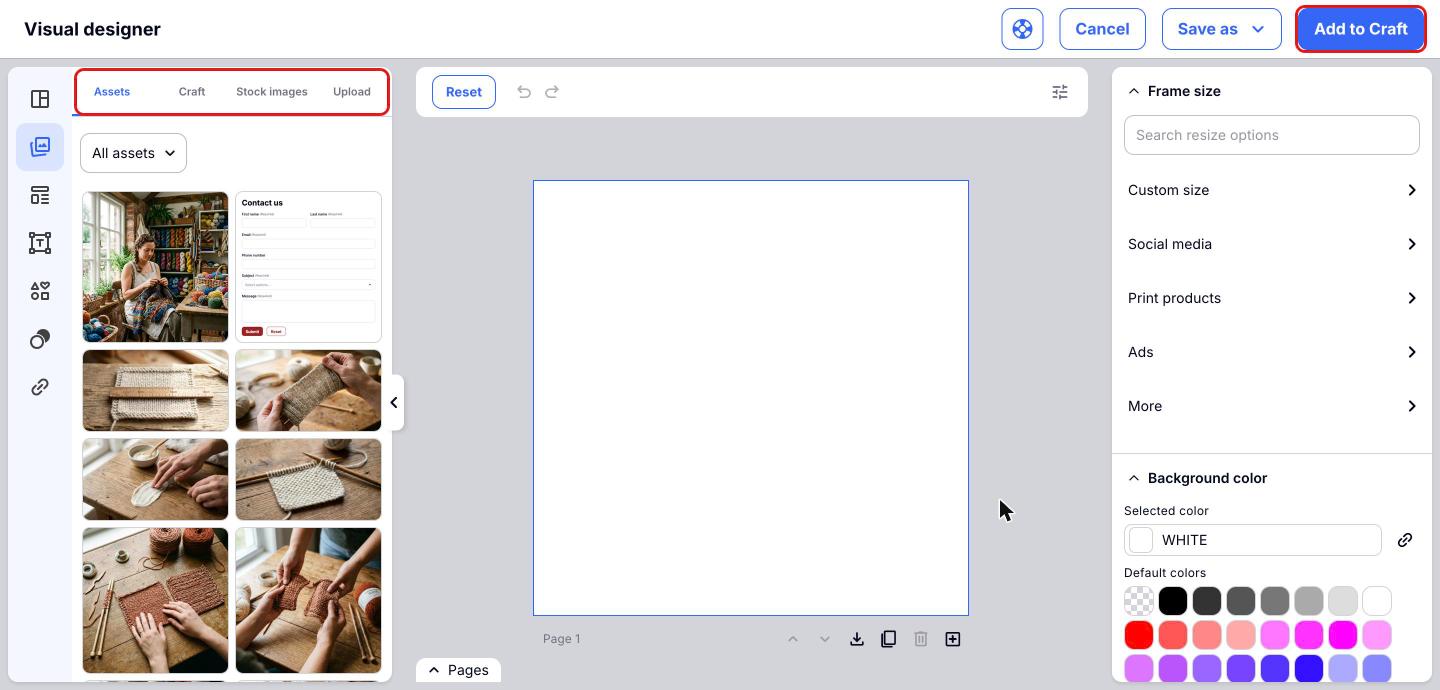
Task: Undo the last action
Action: pos(524,92)
